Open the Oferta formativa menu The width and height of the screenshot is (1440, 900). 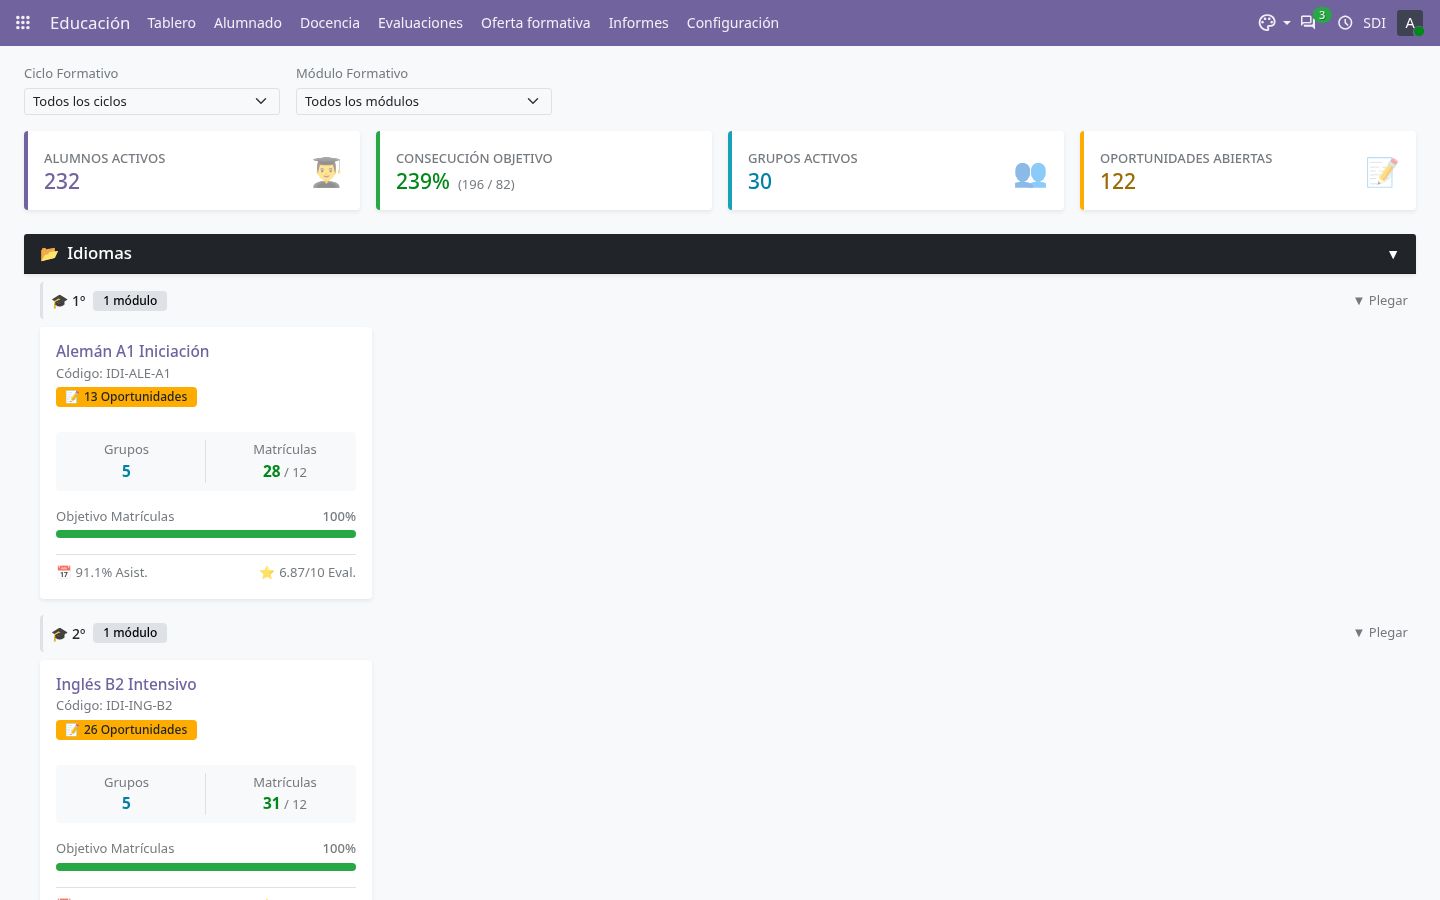tap(536, 23)
